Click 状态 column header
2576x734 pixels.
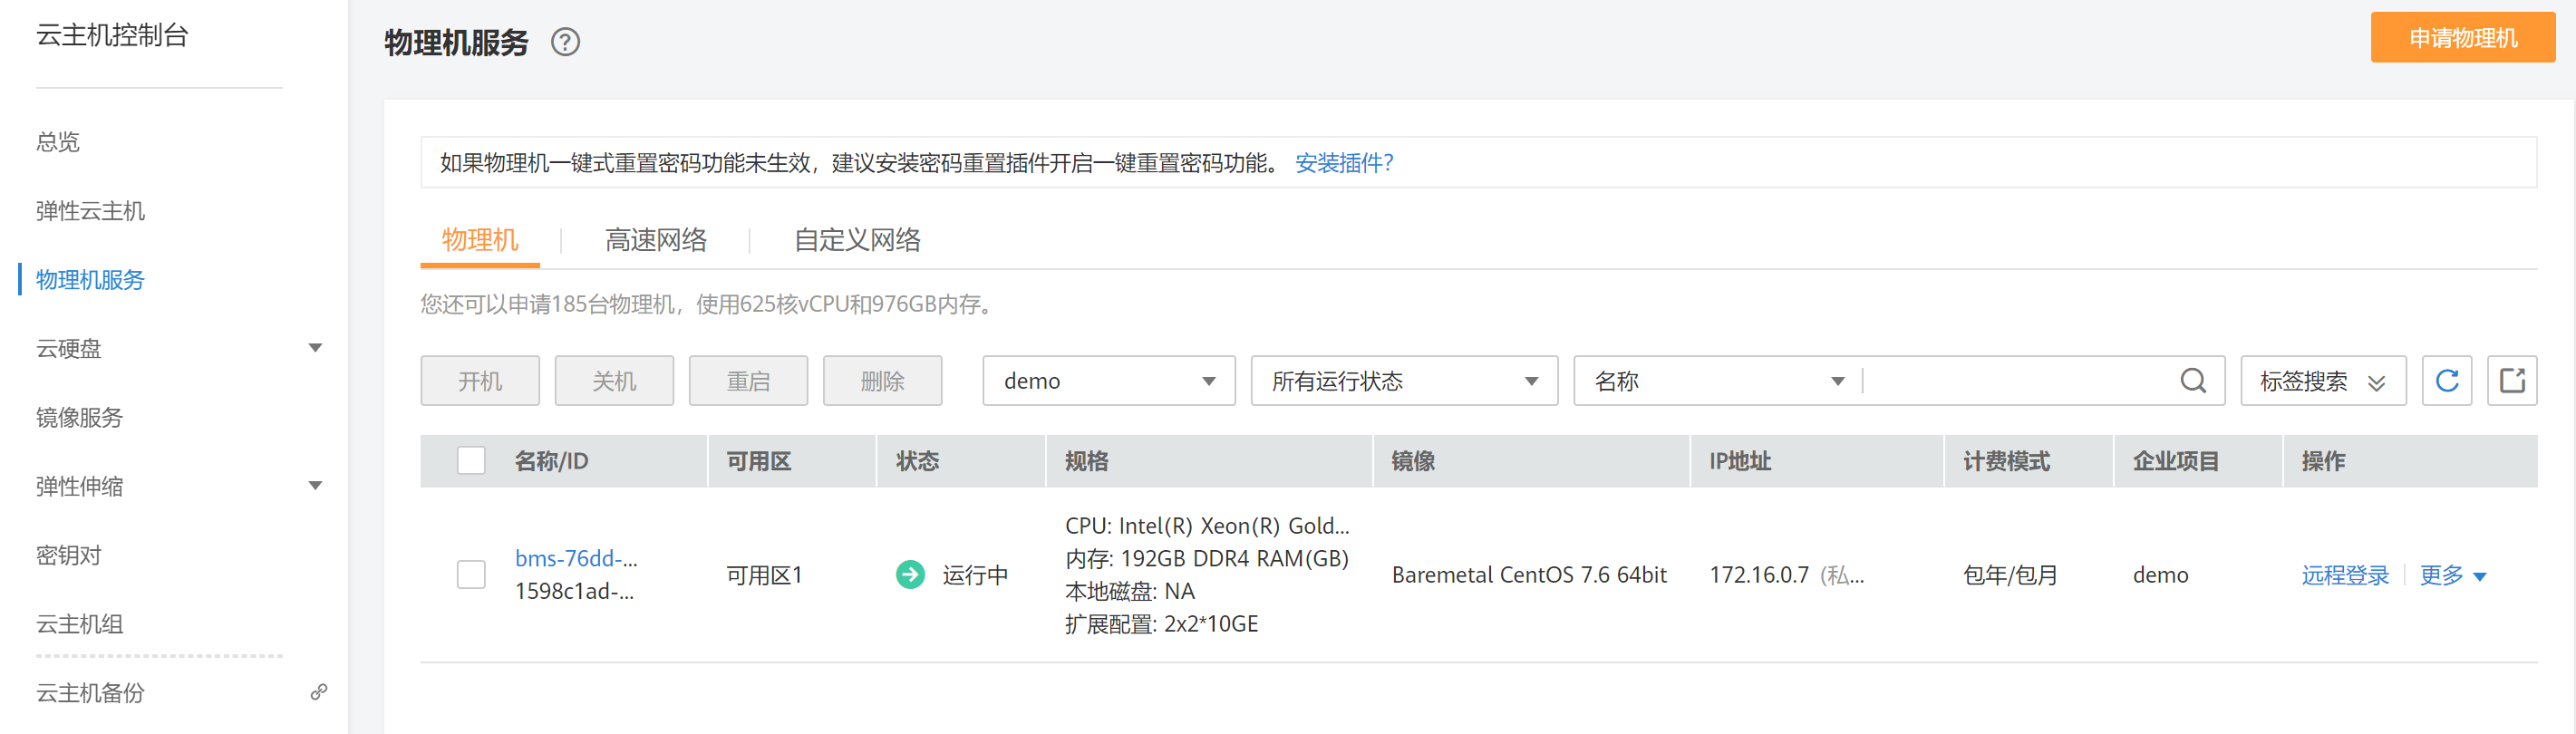point(917,461)
